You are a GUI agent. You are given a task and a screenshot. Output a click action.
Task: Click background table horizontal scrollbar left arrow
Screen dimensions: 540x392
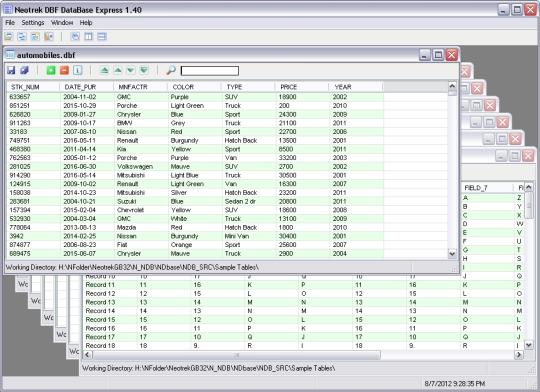[x=87, y=354]
